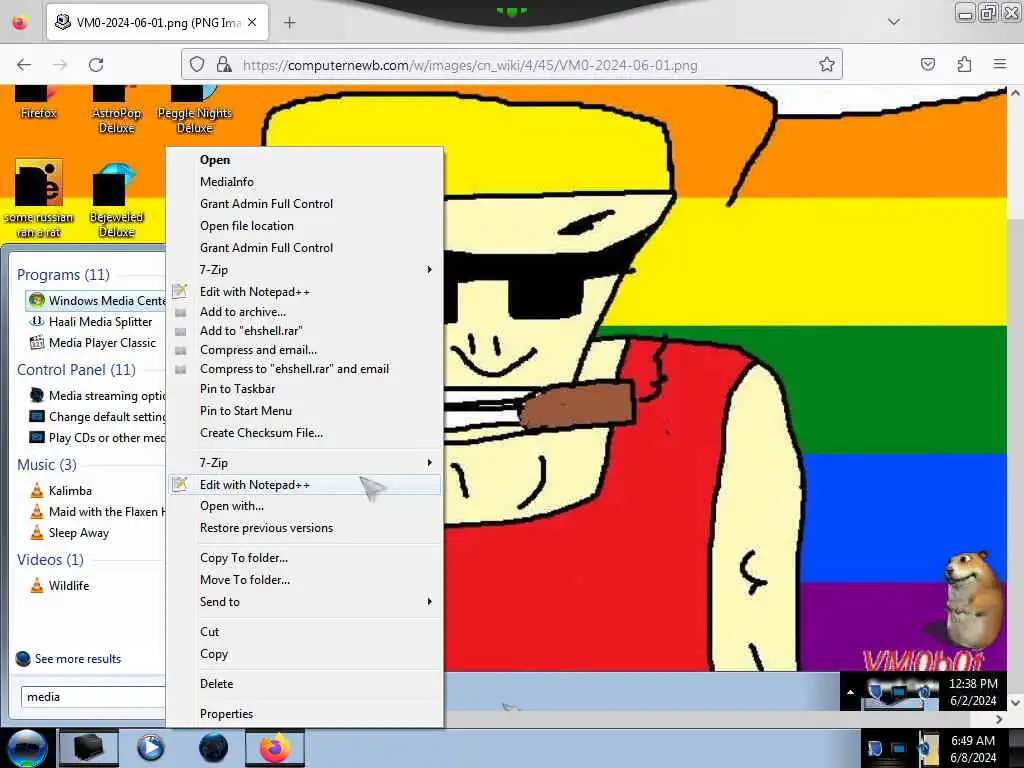Open Windows Media Player from the taskbar
The width and height of the screenshot is (1024, 768).
point(150,748)
